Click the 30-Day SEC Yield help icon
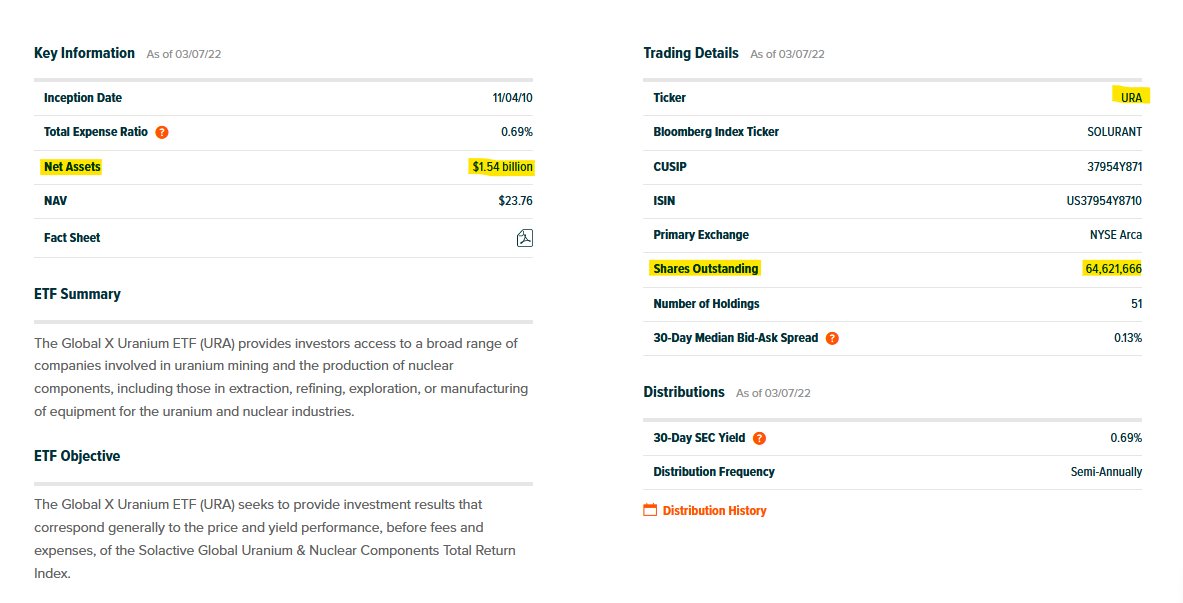This screenshot has height=603, width=1183. (x=760, y=438)
